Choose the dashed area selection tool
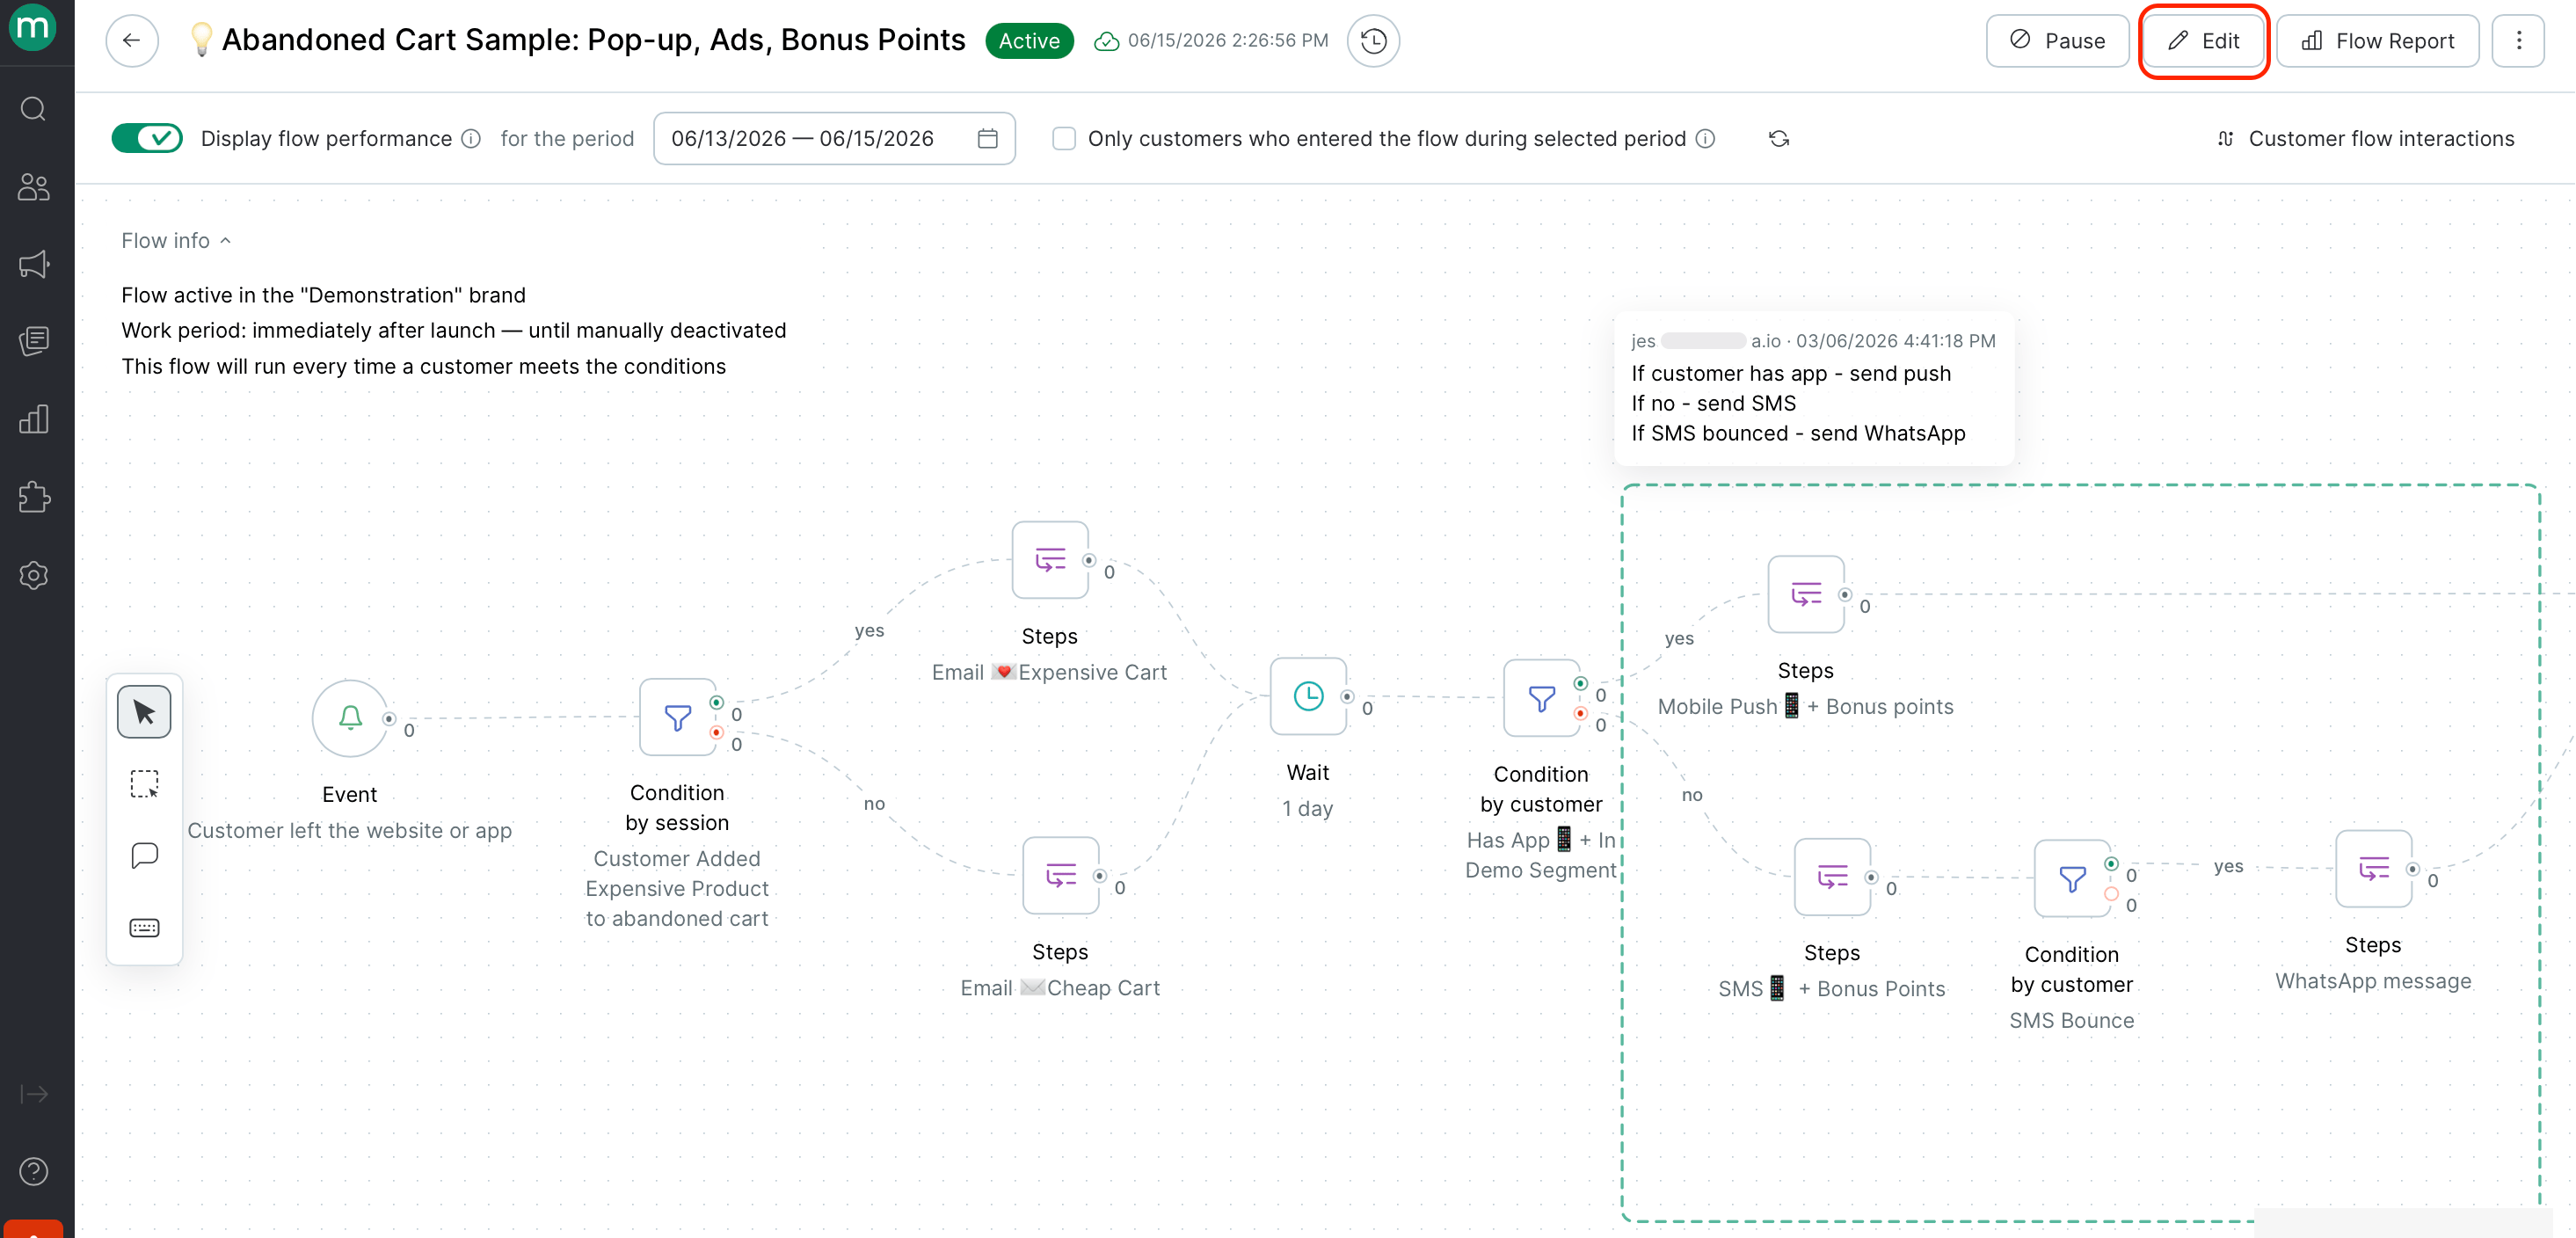Screen dimensions: 2576x1238 click(x=144, y=784)
